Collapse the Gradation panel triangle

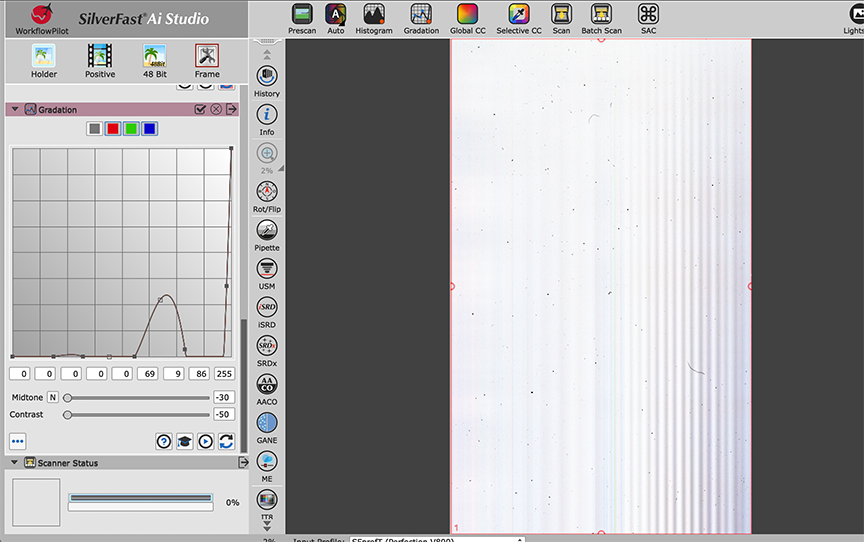[15, 109]
